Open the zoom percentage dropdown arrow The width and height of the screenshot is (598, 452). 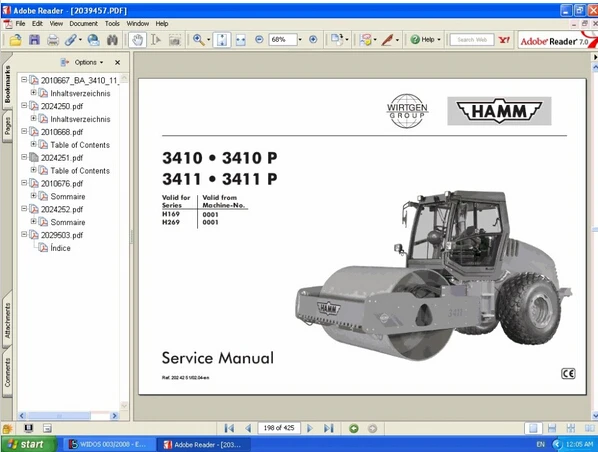coord(300,40)
